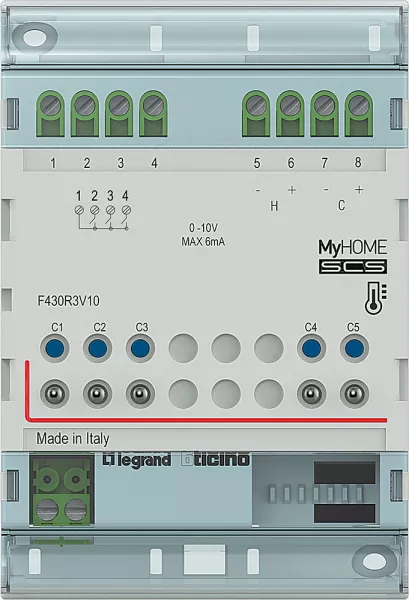Click the green screw terminal above number 1

pyautogui.click(x=50, y=114)
